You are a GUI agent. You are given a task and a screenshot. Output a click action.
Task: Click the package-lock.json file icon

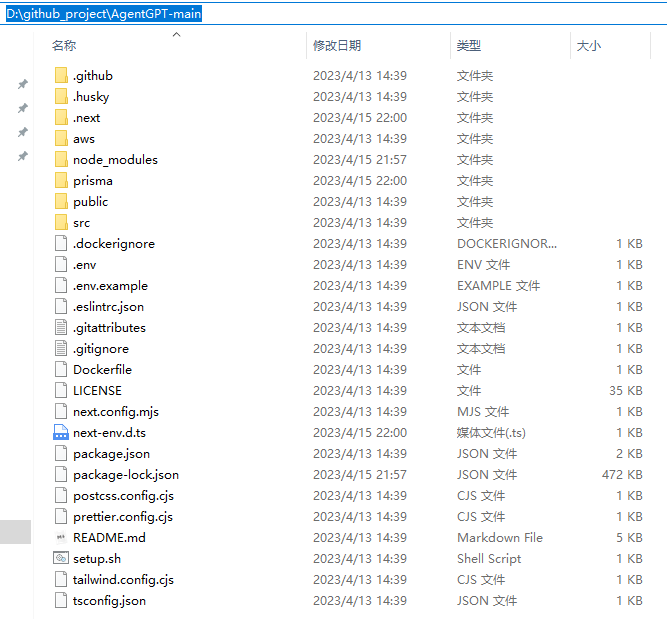coord(61,474)
